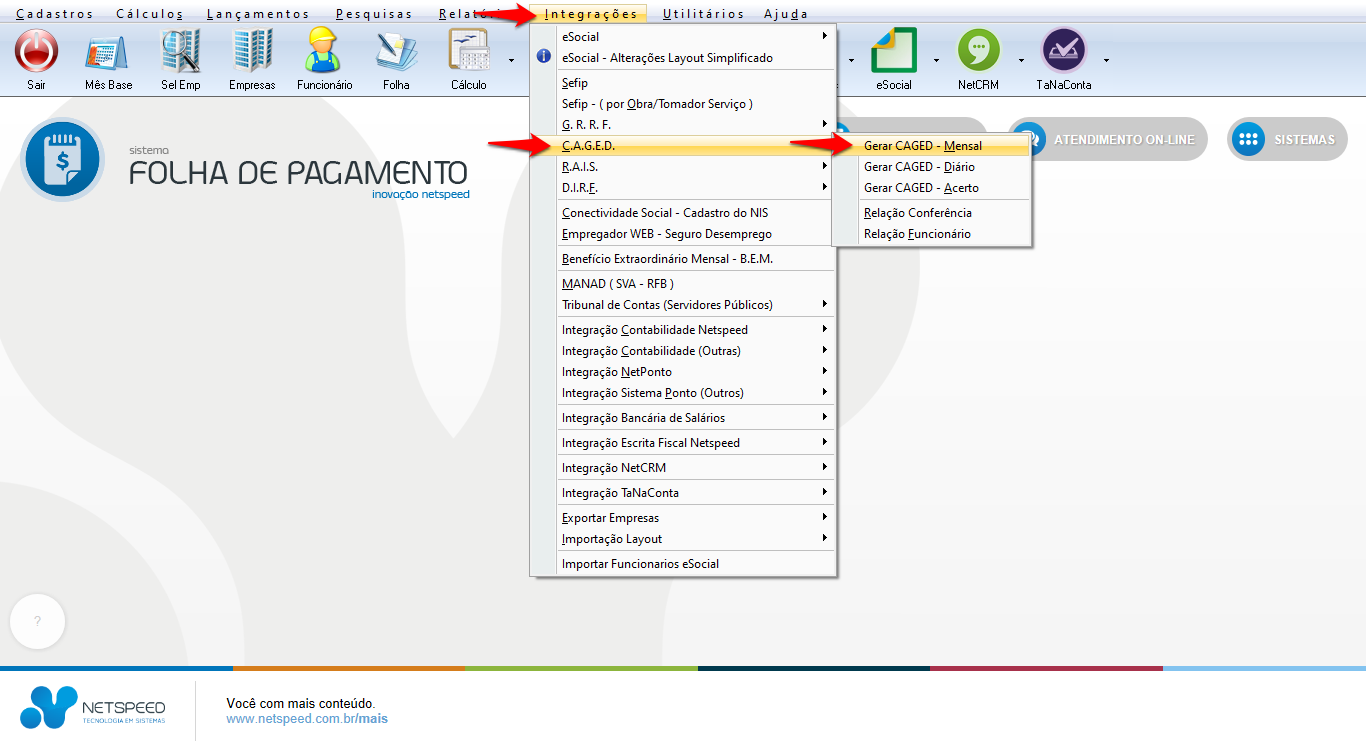Open the Utilitários menu
This screenshot has width=1366, height=747.
coord(703,14)
